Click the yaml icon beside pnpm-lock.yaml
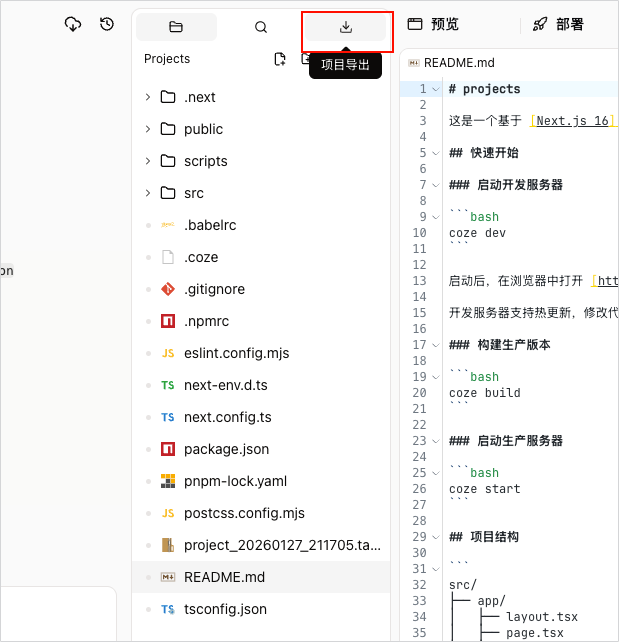Viewport: 619px width, 642px height. click(x=168, y=481)
